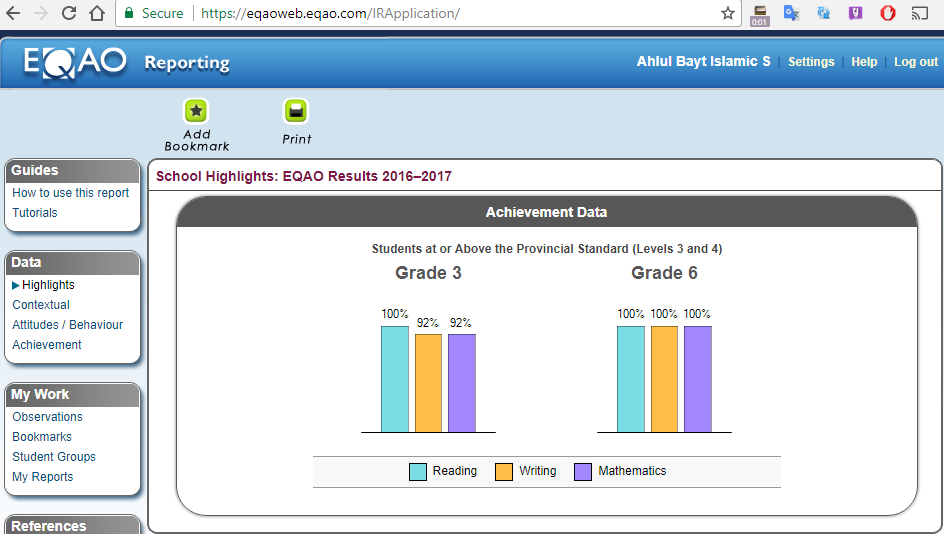945x534 pixels.
Task: Log out of the EQAO account
Action: (x=915, y=61)
